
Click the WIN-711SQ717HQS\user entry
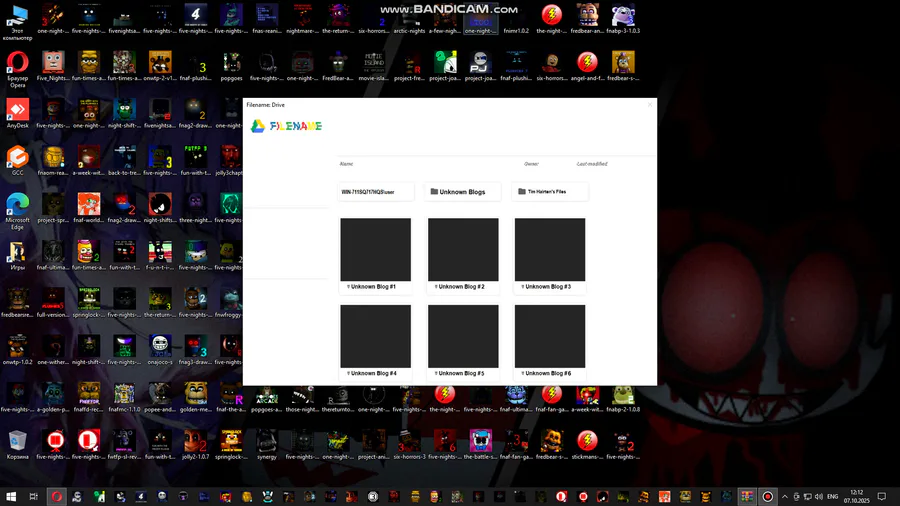(x=375, y=192)
